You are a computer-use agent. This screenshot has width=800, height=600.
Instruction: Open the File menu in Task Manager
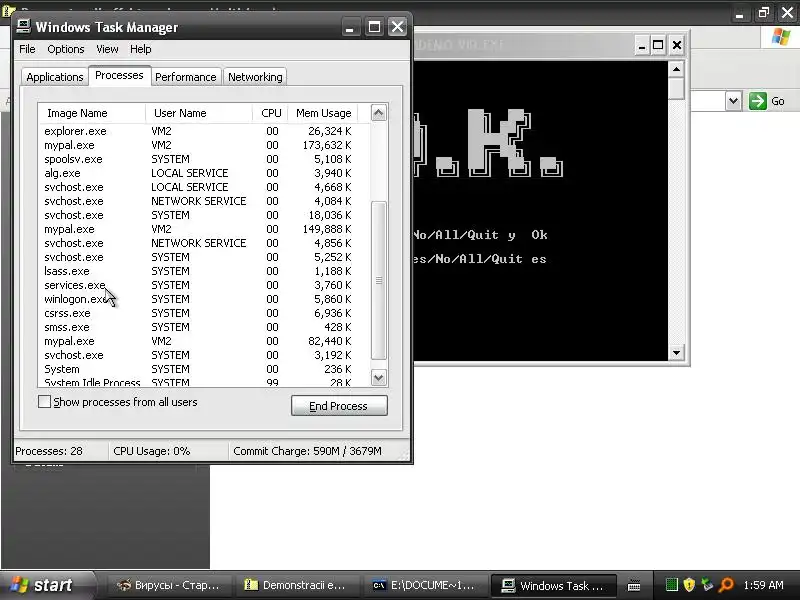[27, 49]
